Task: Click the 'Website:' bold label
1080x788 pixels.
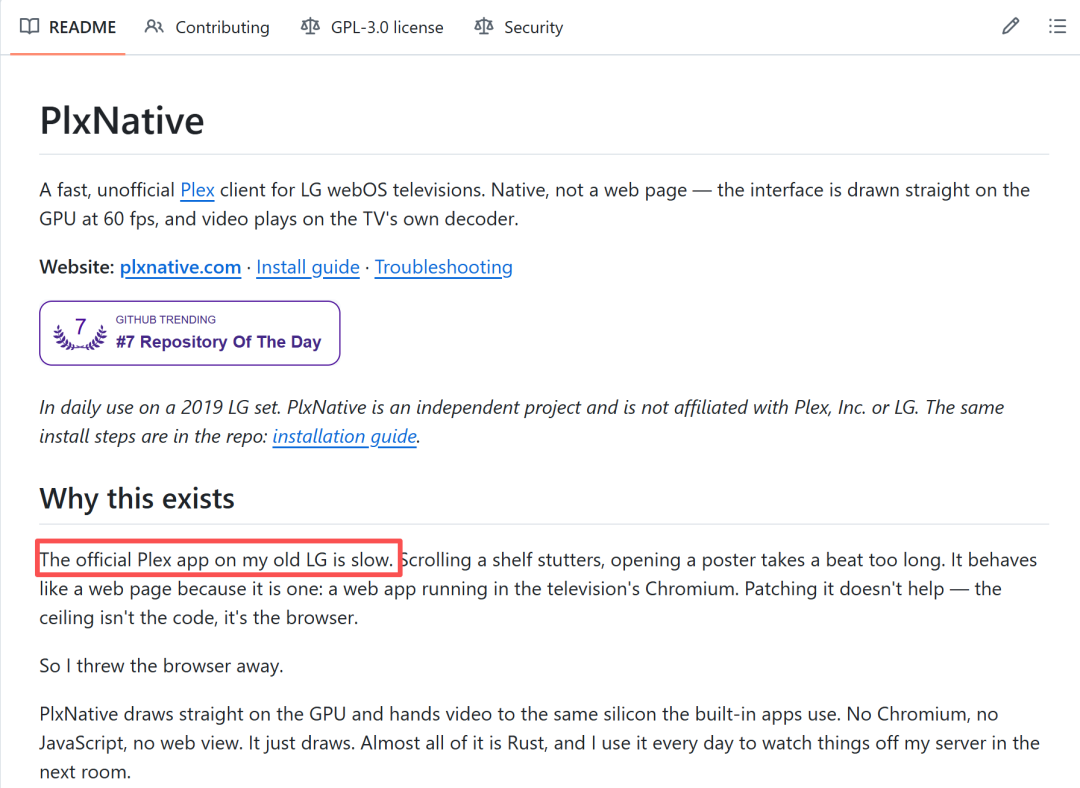Action: point(76,267)
